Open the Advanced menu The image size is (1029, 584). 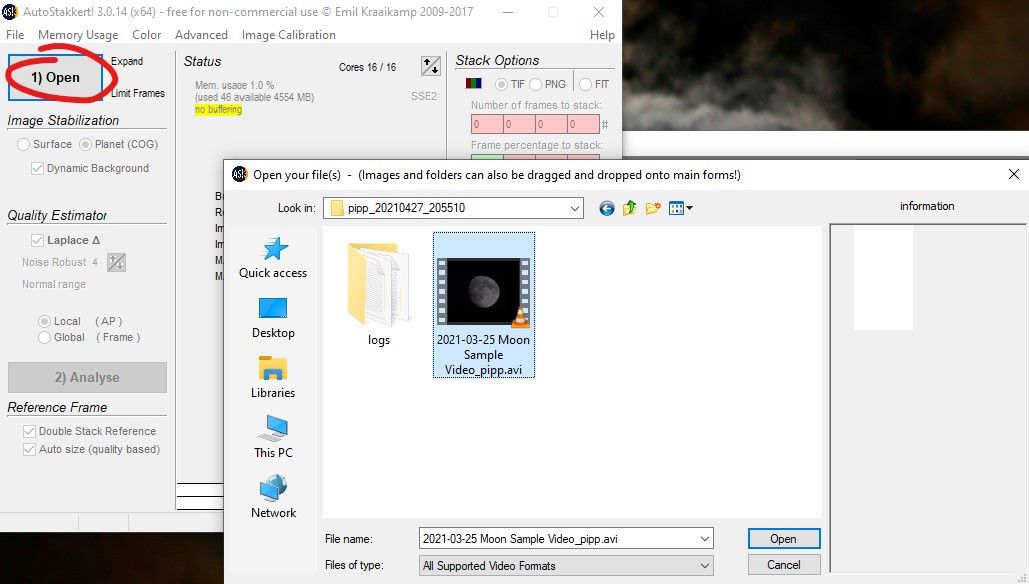coord(201,35)
